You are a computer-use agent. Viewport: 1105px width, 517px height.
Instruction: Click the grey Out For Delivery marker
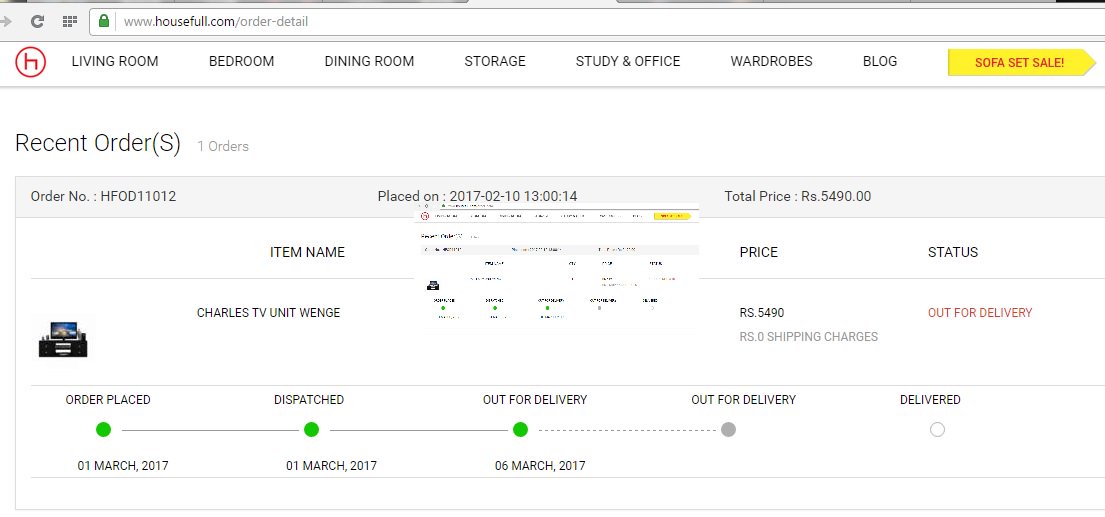pos(729,430)
